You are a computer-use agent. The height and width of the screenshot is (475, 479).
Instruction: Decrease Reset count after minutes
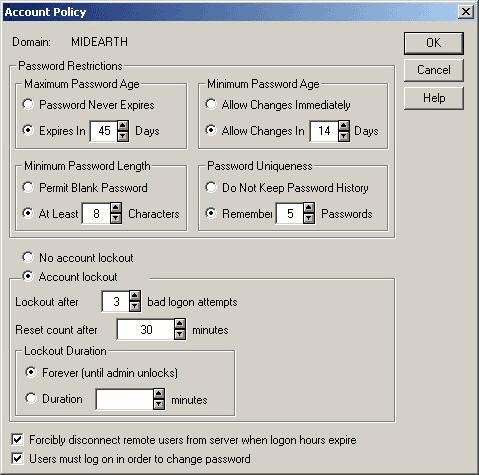point(180,335)
